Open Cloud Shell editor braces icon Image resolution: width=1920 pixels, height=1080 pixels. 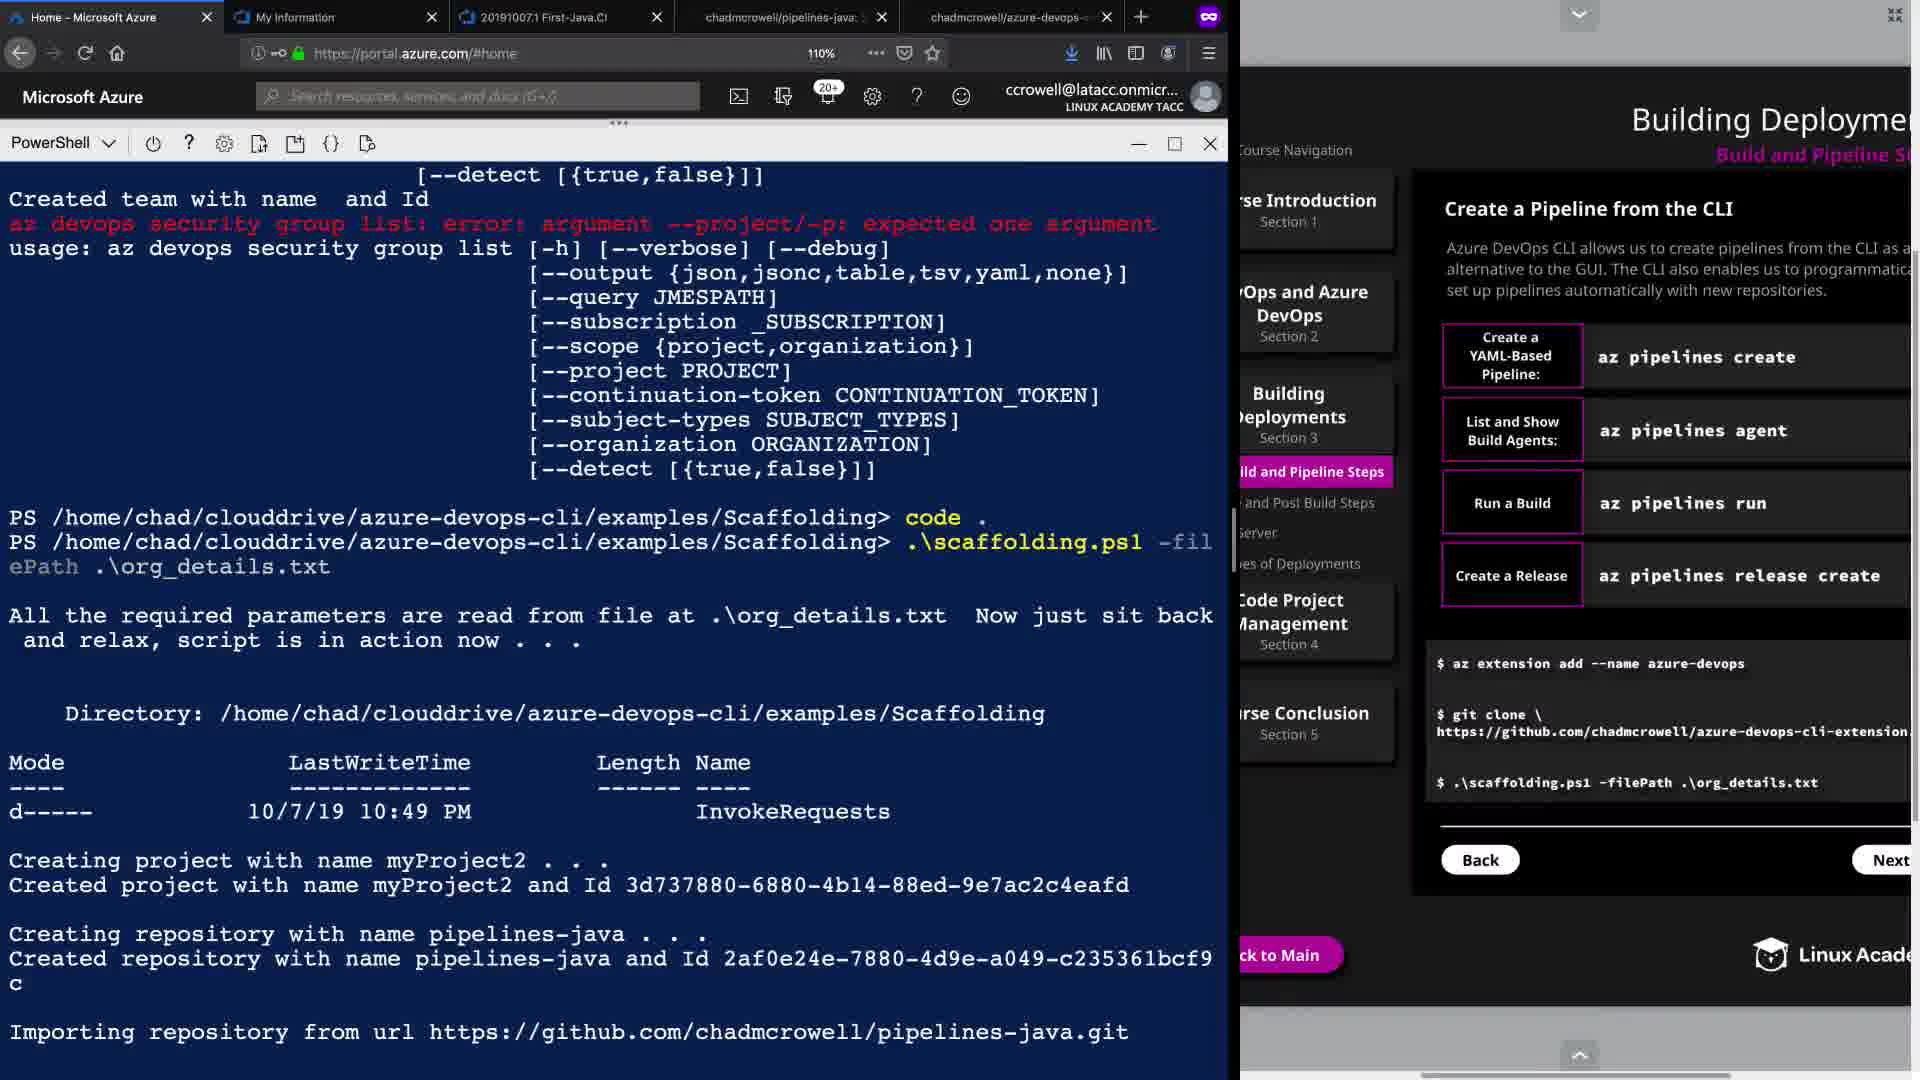(x=331, y=144)
